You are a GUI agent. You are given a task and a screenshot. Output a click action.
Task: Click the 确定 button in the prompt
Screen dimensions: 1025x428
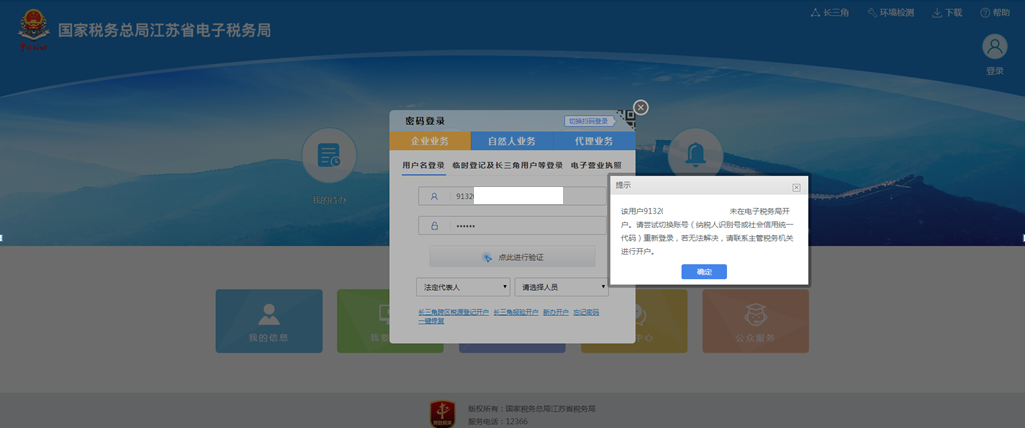pos(703,272)
